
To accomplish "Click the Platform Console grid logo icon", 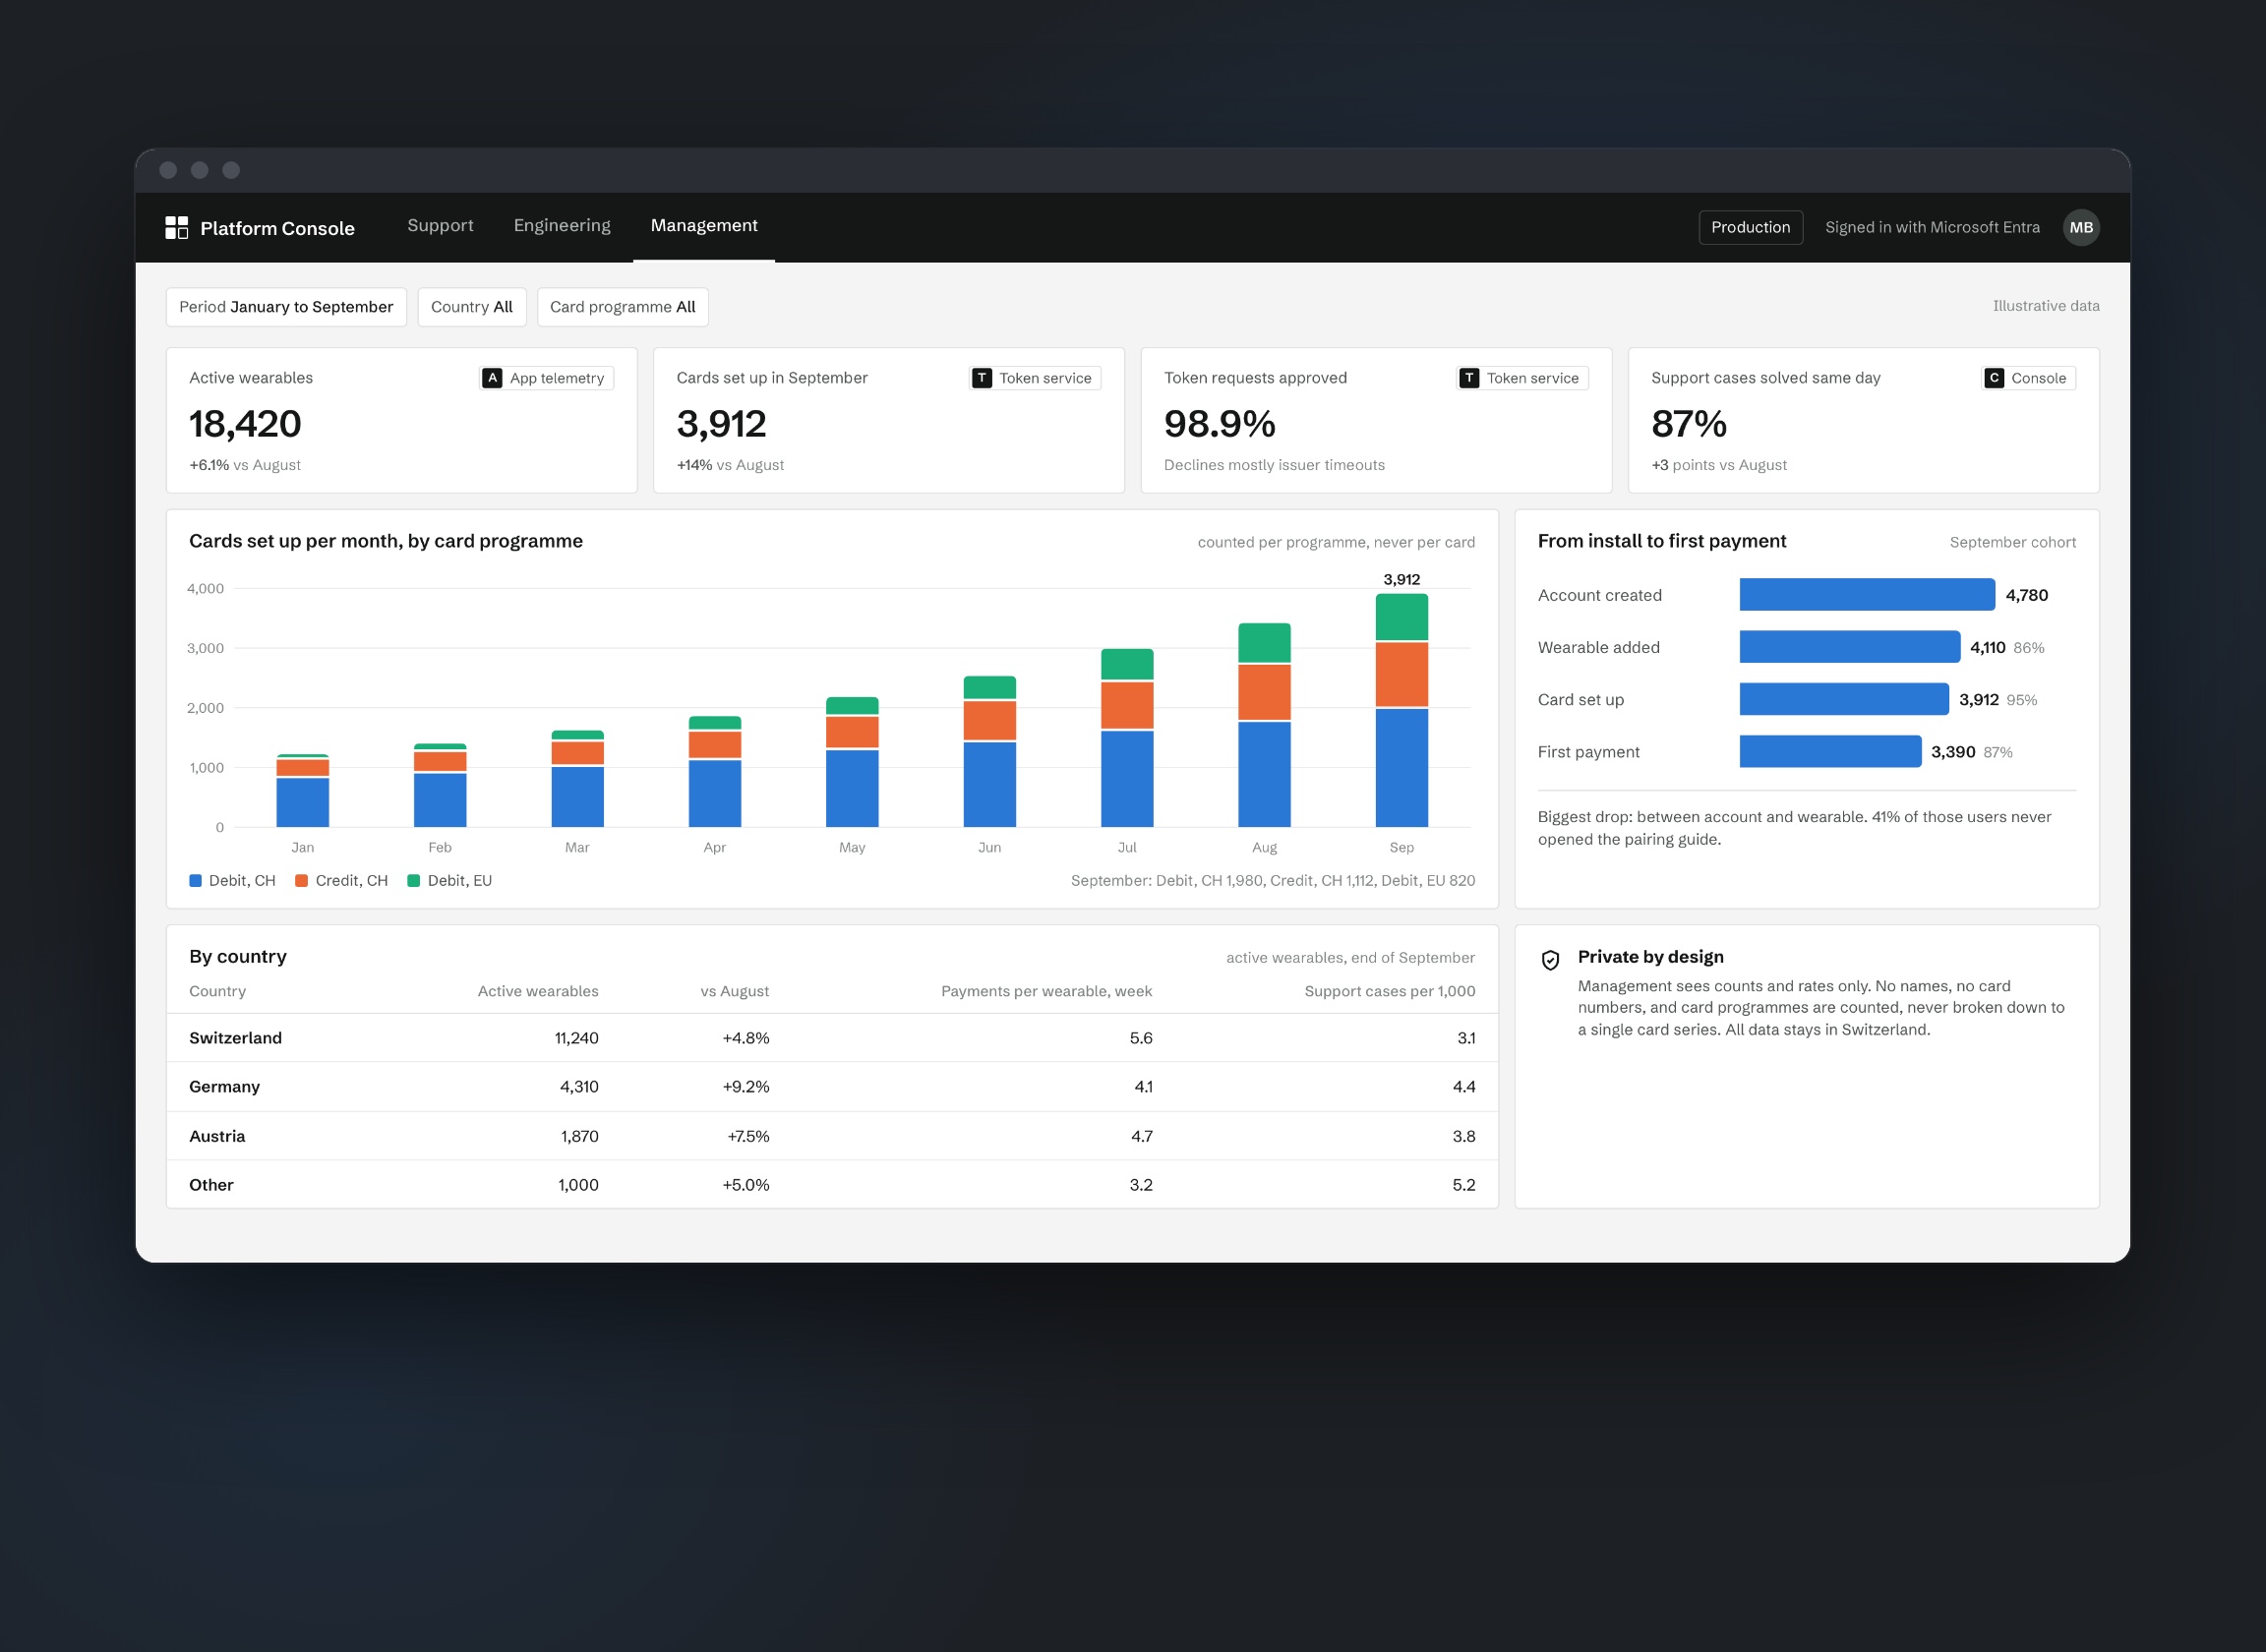I will click(x=176, y=227).
